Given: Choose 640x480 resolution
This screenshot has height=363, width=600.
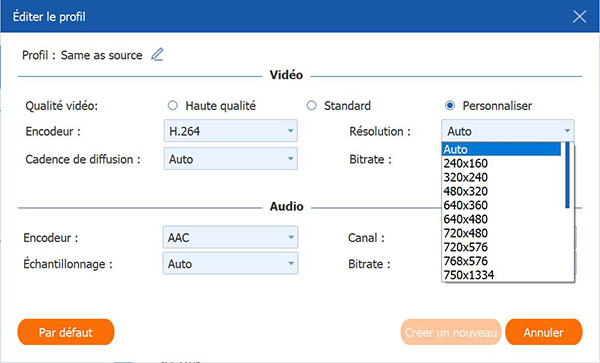Looking at the screenshot, I should tap(502, 219).
